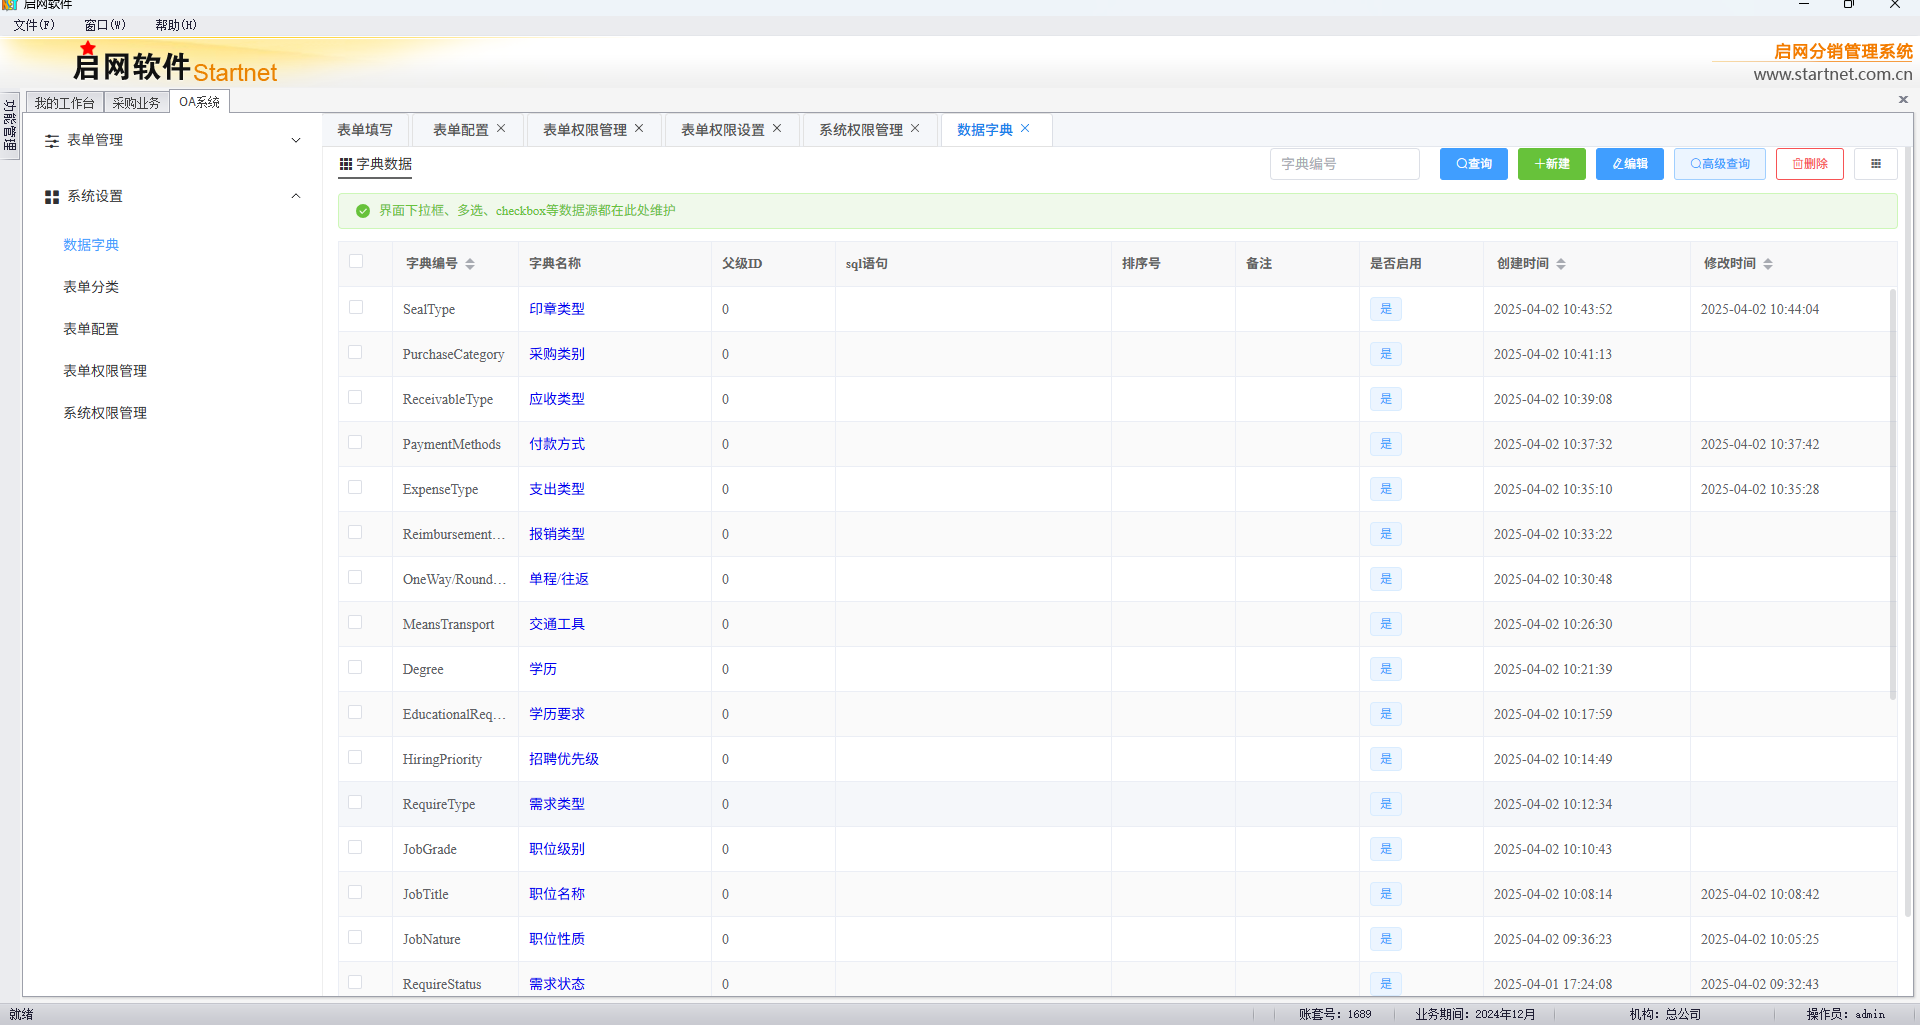Focus the 字典编号 search input
The height and width of the screenshot is (1025, 1920).
point(1344,164)
